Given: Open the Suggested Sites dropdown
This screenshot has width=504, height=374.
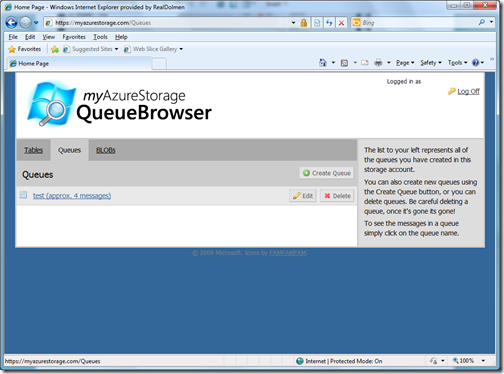Looking at the screenshot, I should [91, 49].
